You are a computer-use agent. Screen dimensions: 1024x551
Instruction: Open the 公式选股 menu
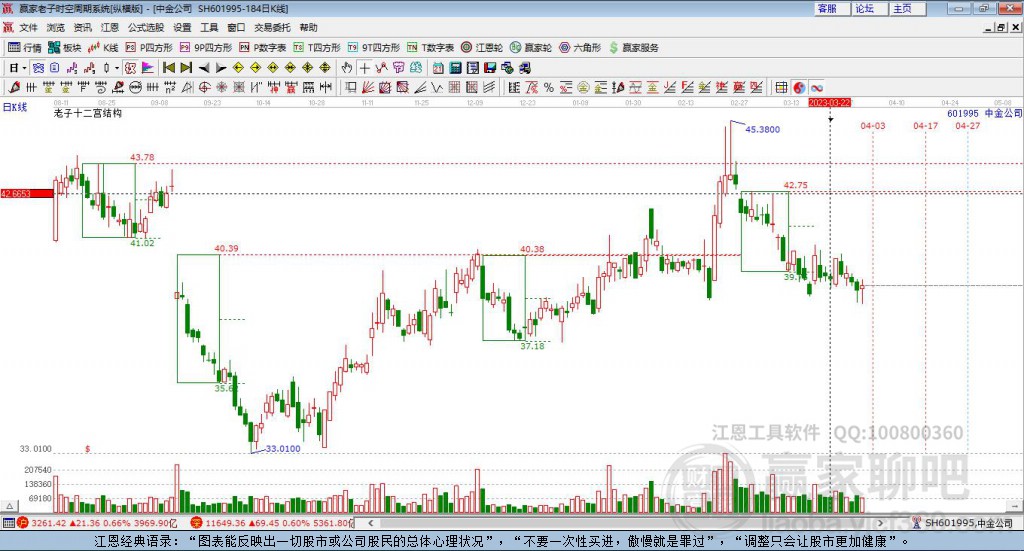pyautogui.click(x=146, y=27)
